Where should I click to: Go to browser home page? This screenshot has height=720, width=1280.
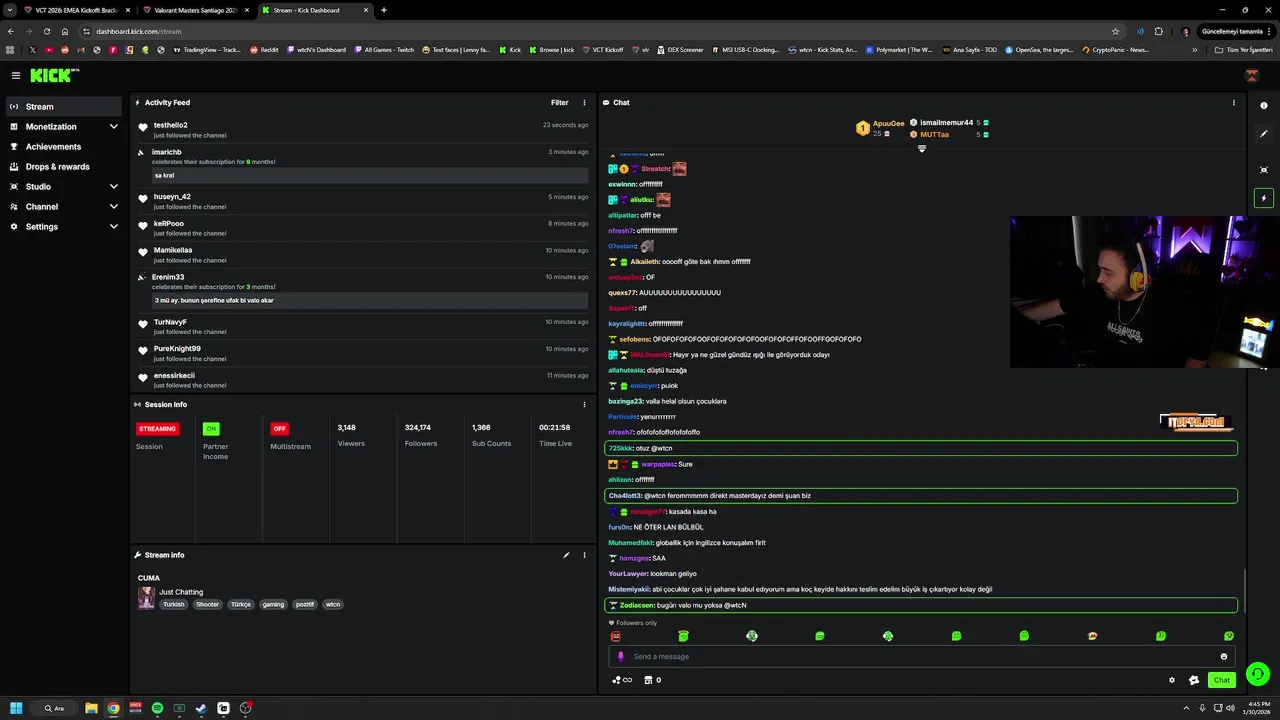(65, 31)
